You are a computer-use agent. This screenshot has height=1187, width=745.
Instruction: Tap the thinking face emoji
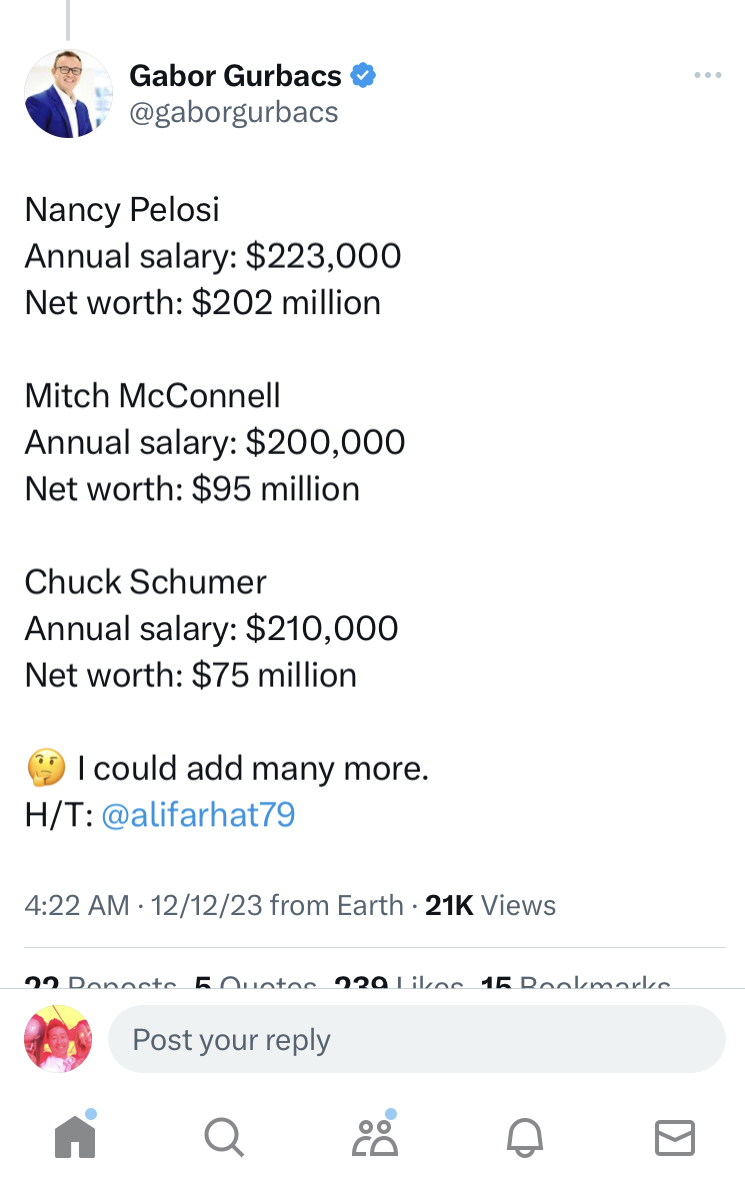[x=45, y=768]
